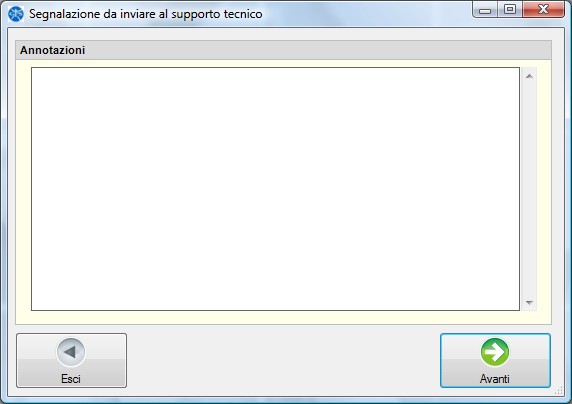Exit the dialog with the Esci button
The image size is (572, 404).
[x=72, y=360]
